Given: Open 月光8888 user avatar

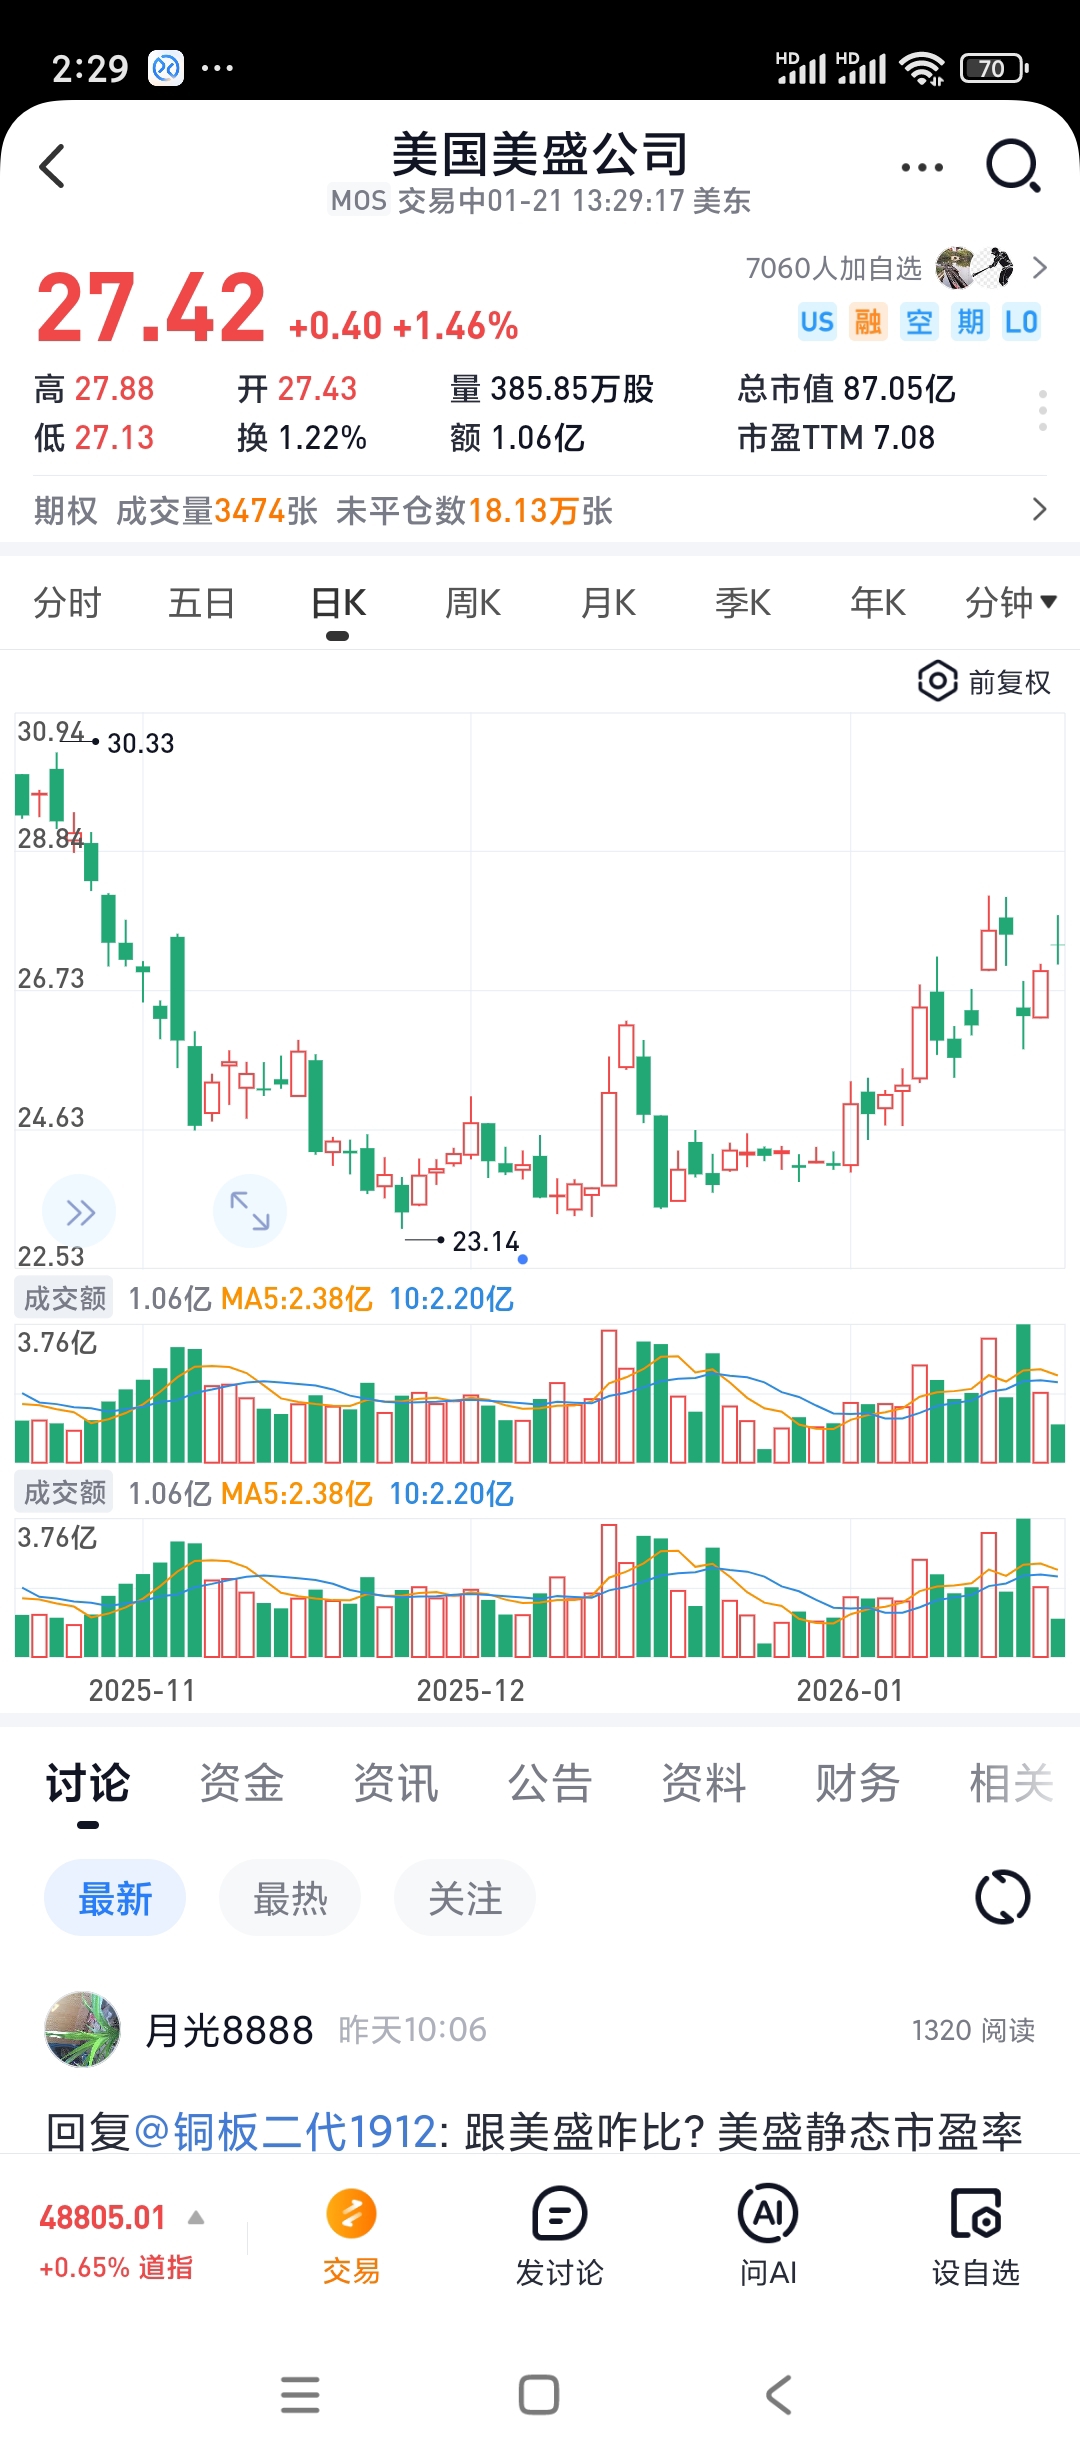Looking at the screenshot, I should [x=82, y=2029].
